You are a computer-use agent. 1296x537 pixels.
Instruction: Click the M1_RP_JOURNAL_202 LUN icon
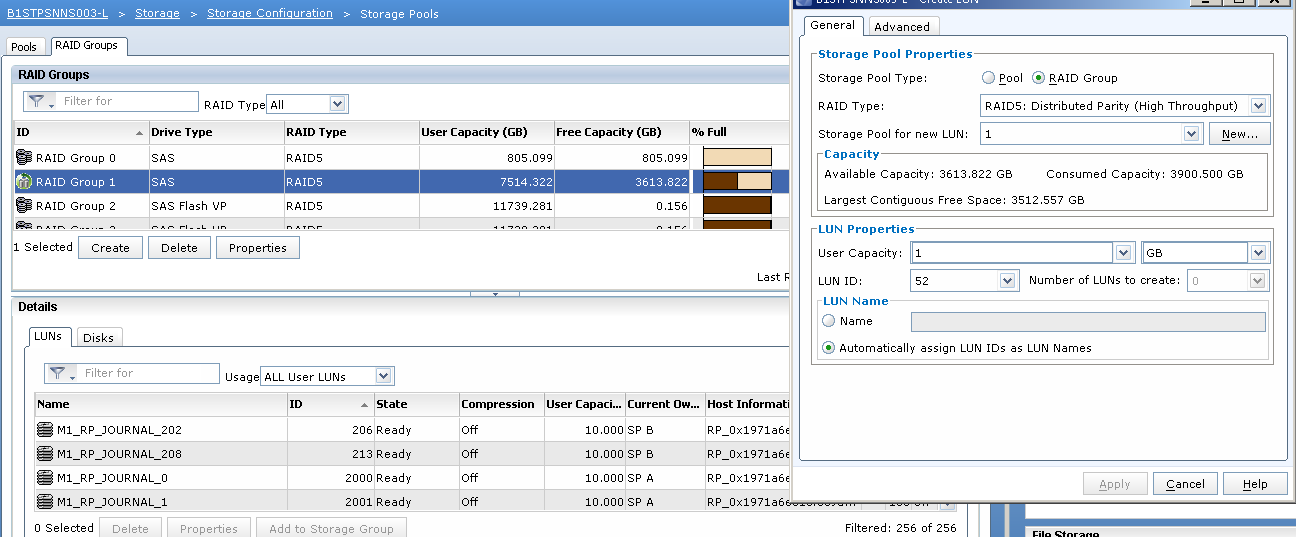(45, 430)
